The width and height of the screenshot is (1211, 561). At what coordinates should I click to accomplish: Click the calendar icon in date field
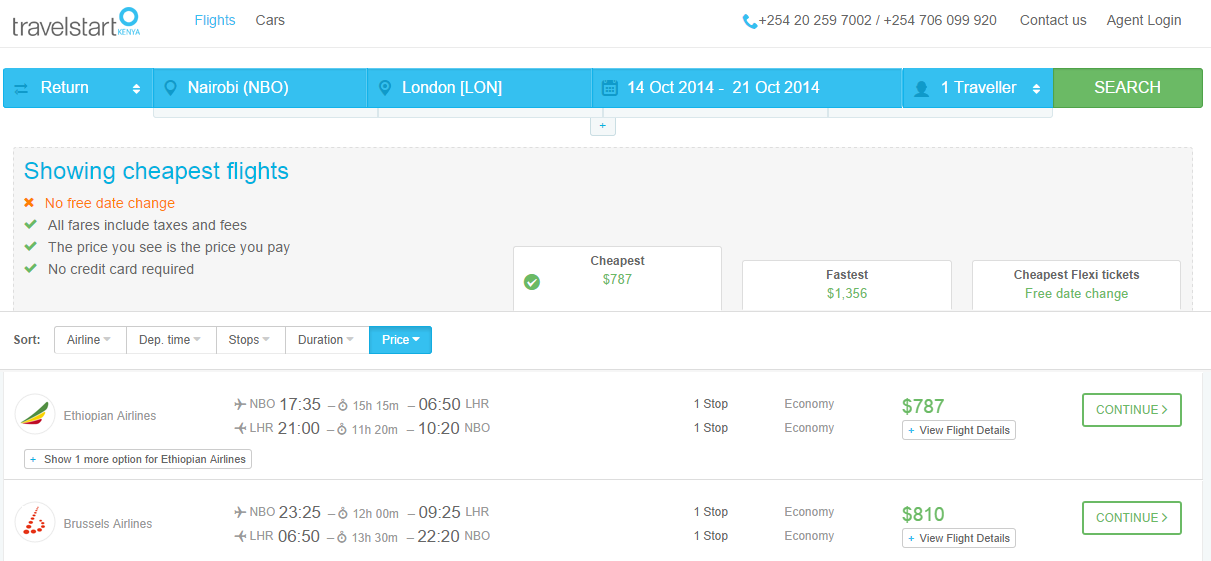click(x=609, y=88)
